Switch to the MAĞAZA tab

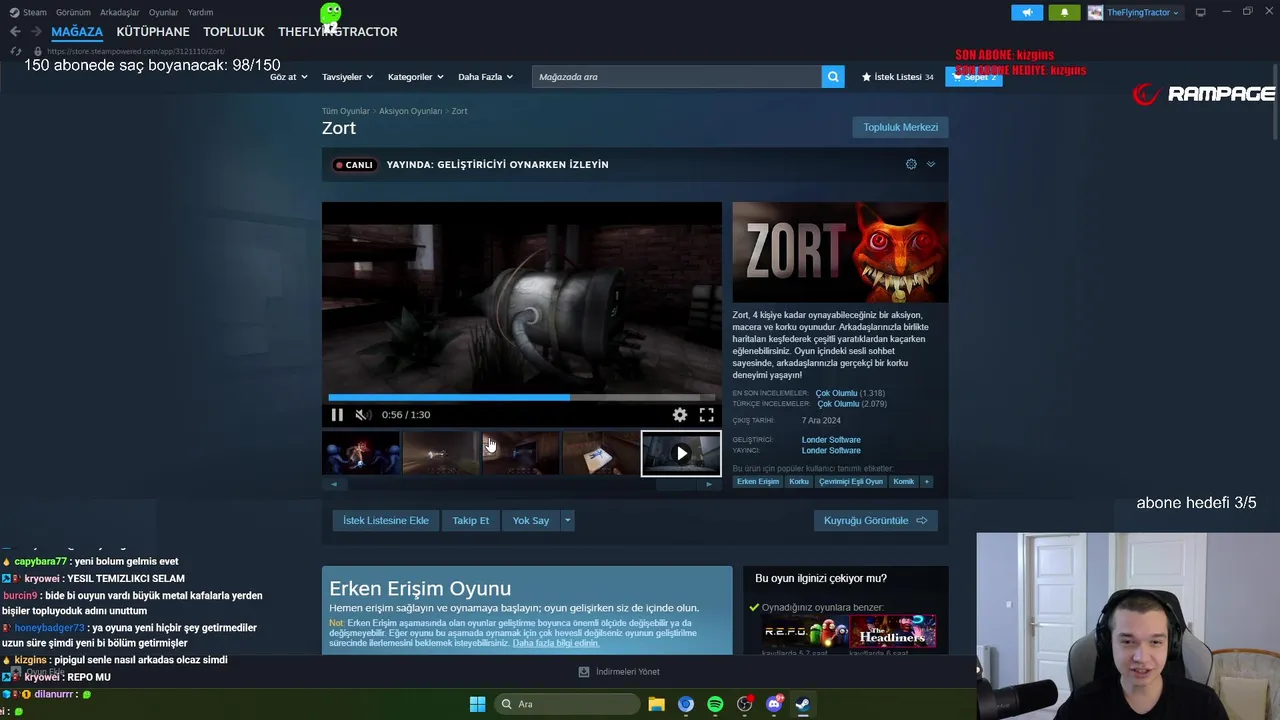(77, 32)
